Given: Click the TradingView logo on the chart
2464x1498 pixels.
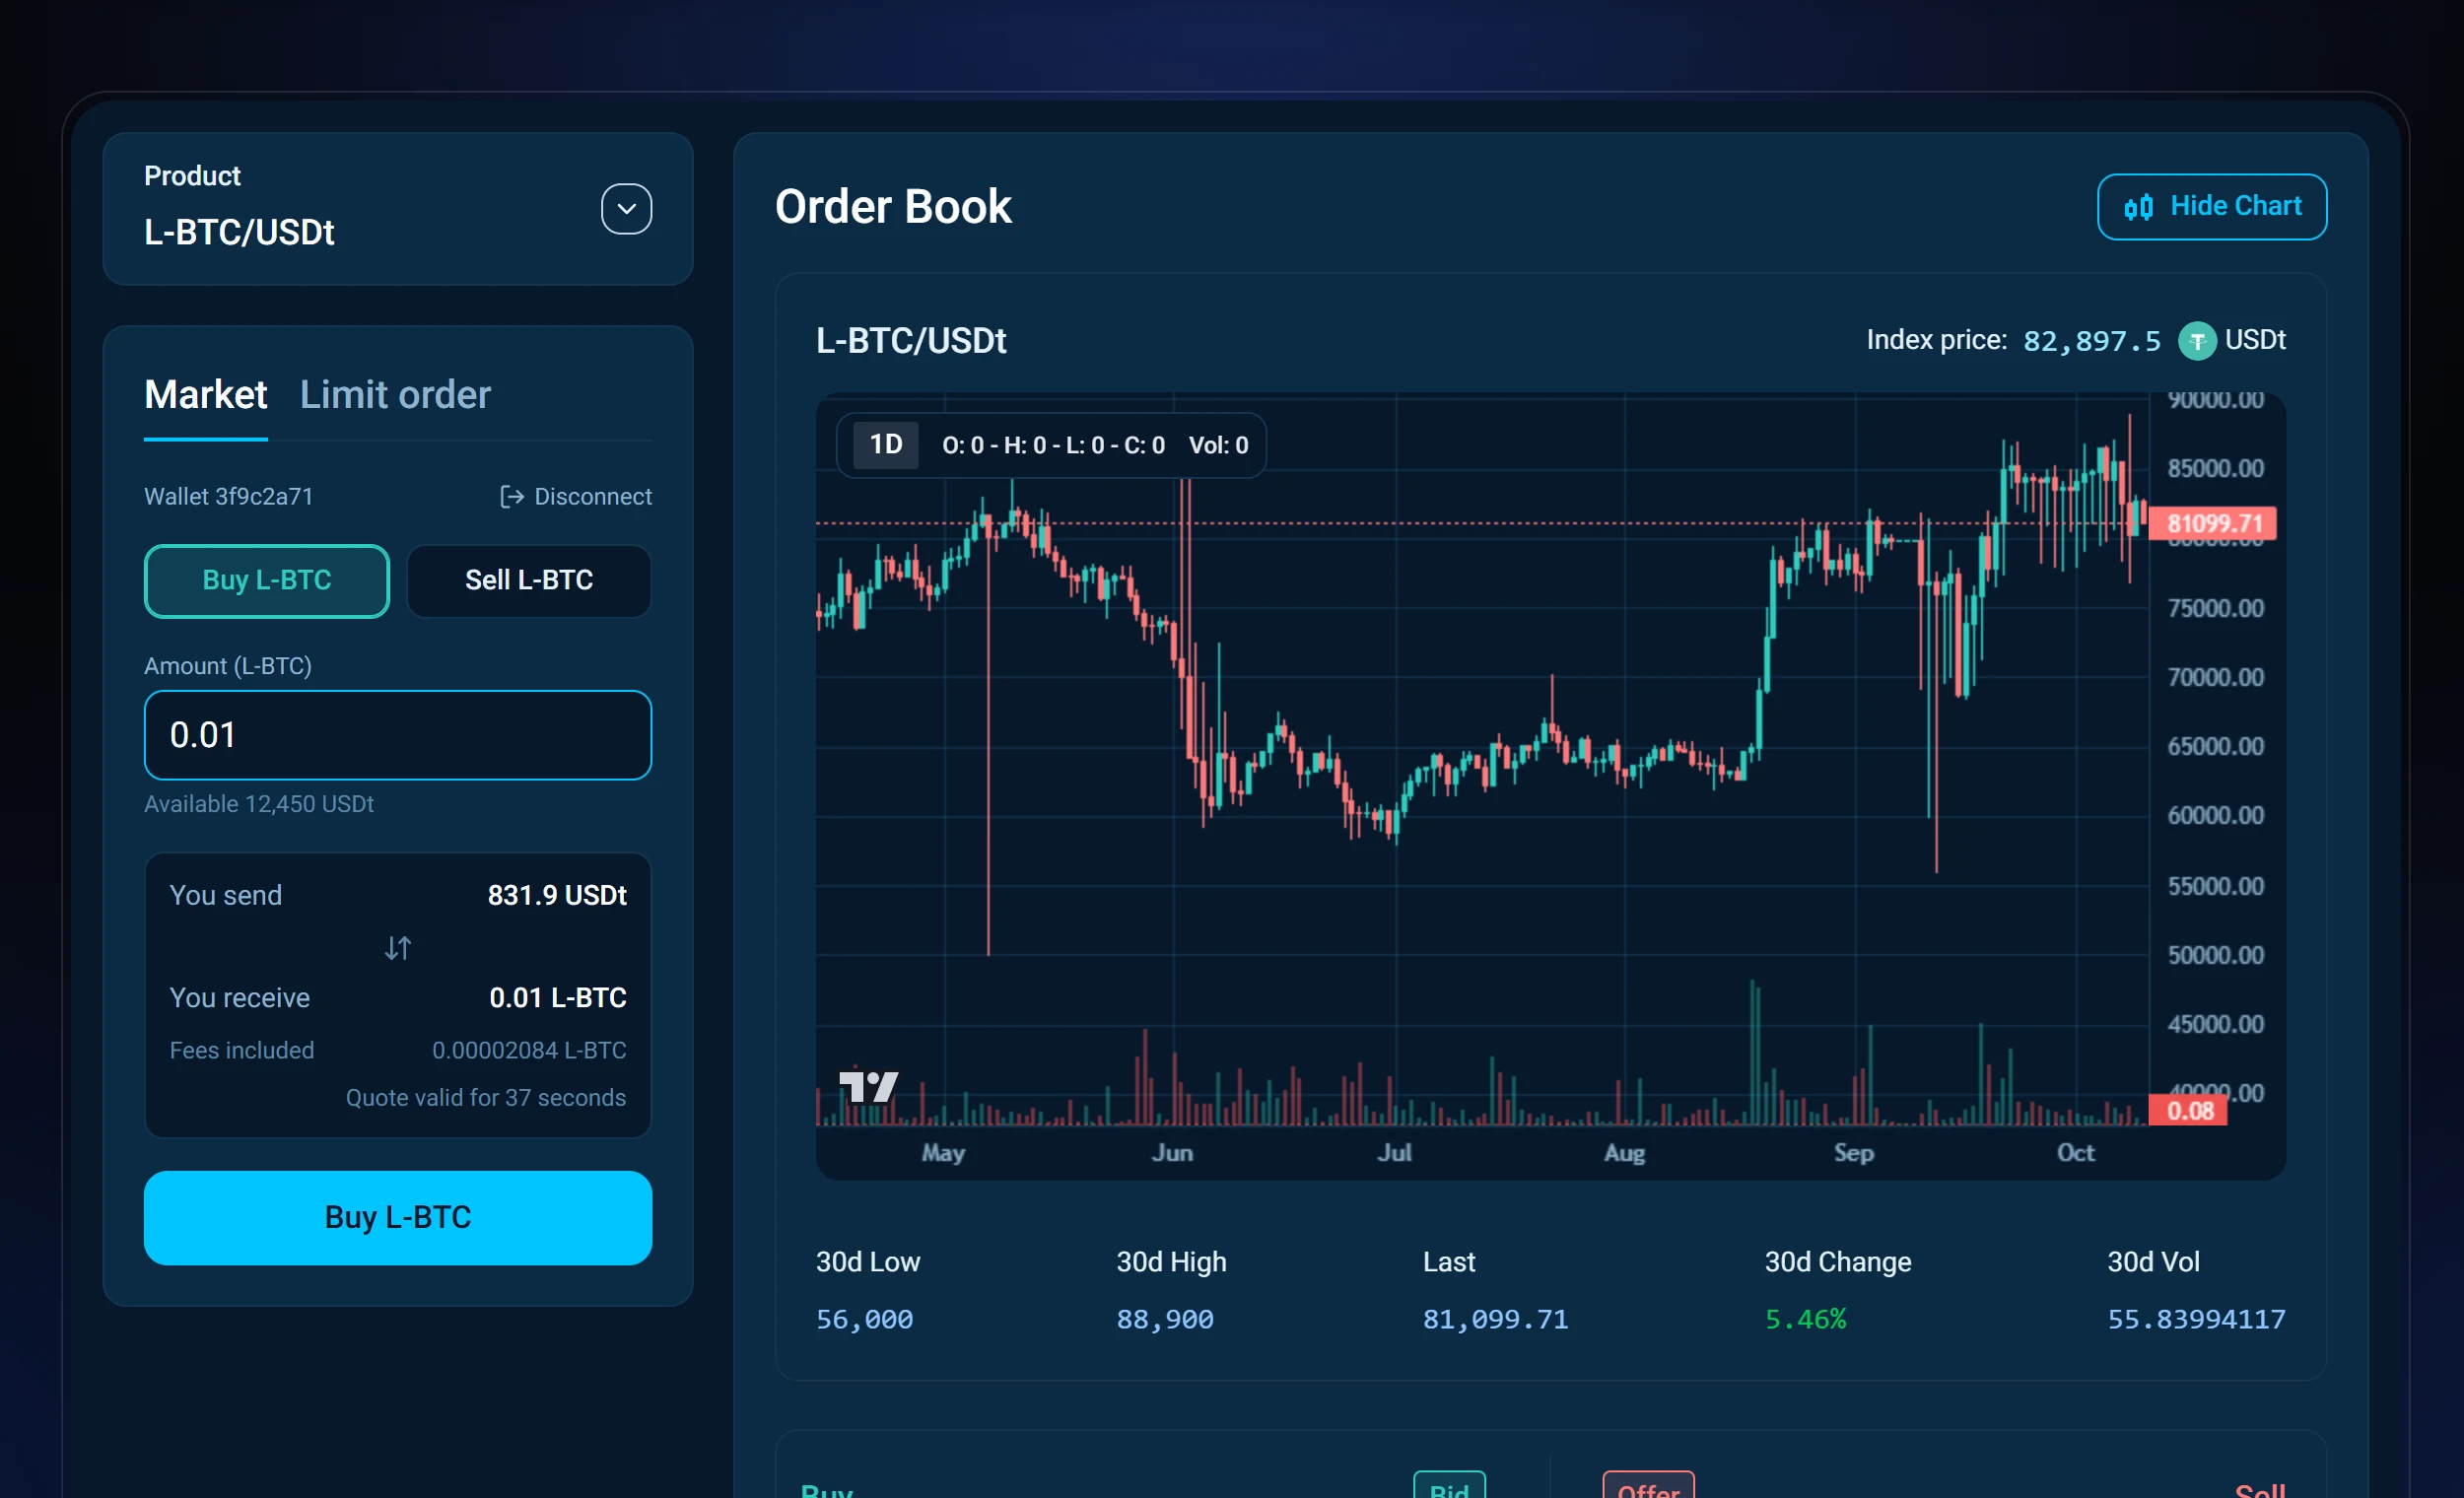Looking at the screenshot, I should click(867, 1086).
